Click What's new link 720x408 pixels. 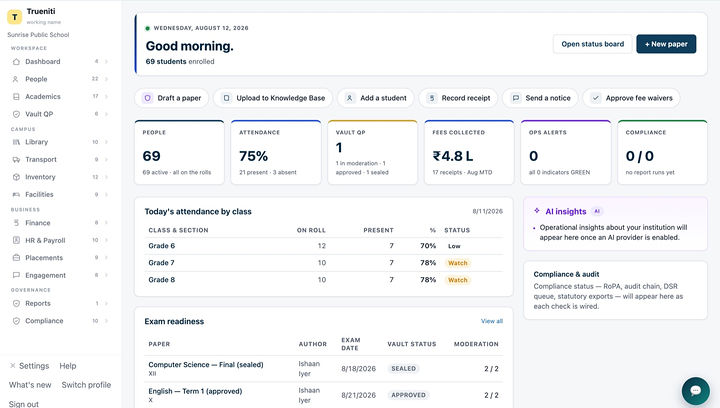(x=30, y=385)
